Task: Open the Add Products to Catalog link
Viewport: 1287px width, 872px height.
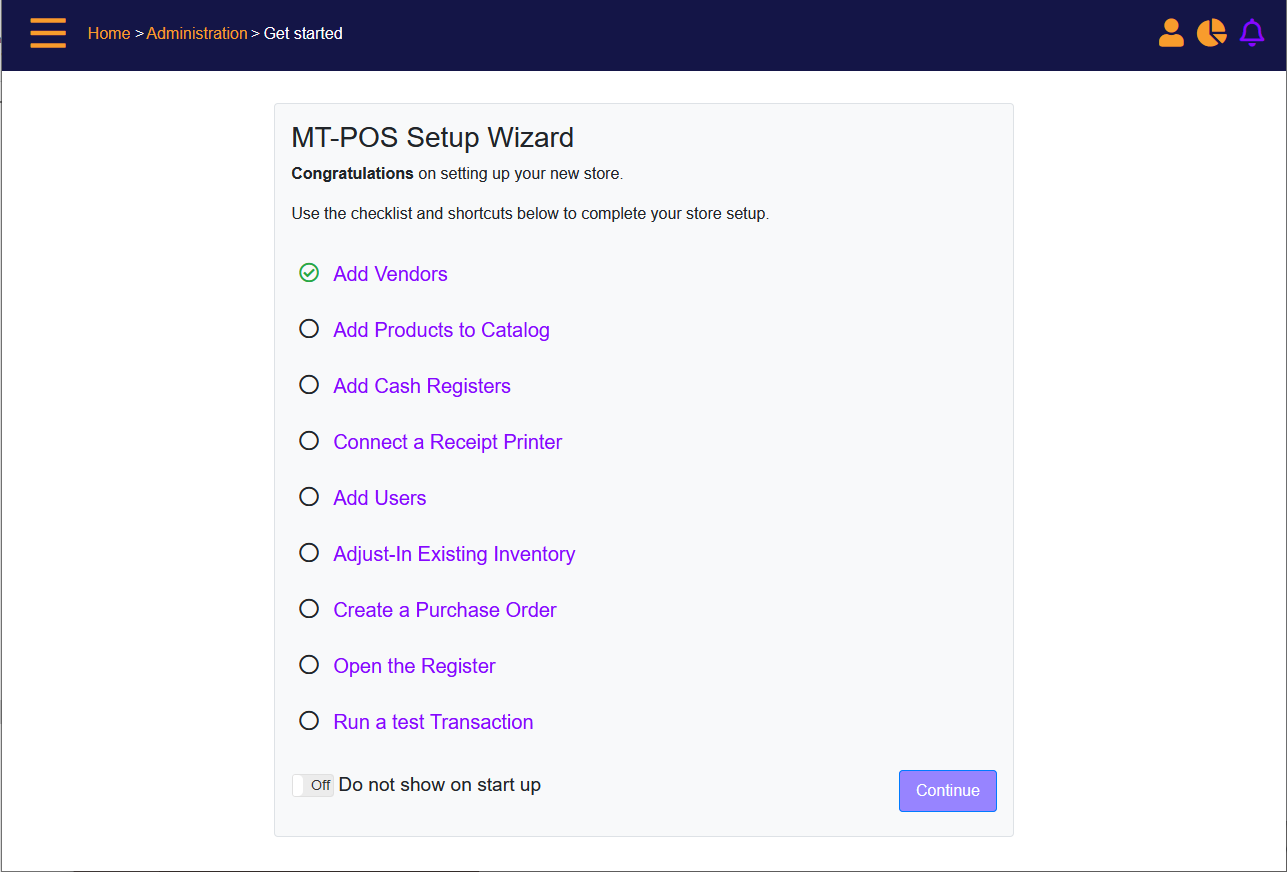Action: click(x=441, y=330)
